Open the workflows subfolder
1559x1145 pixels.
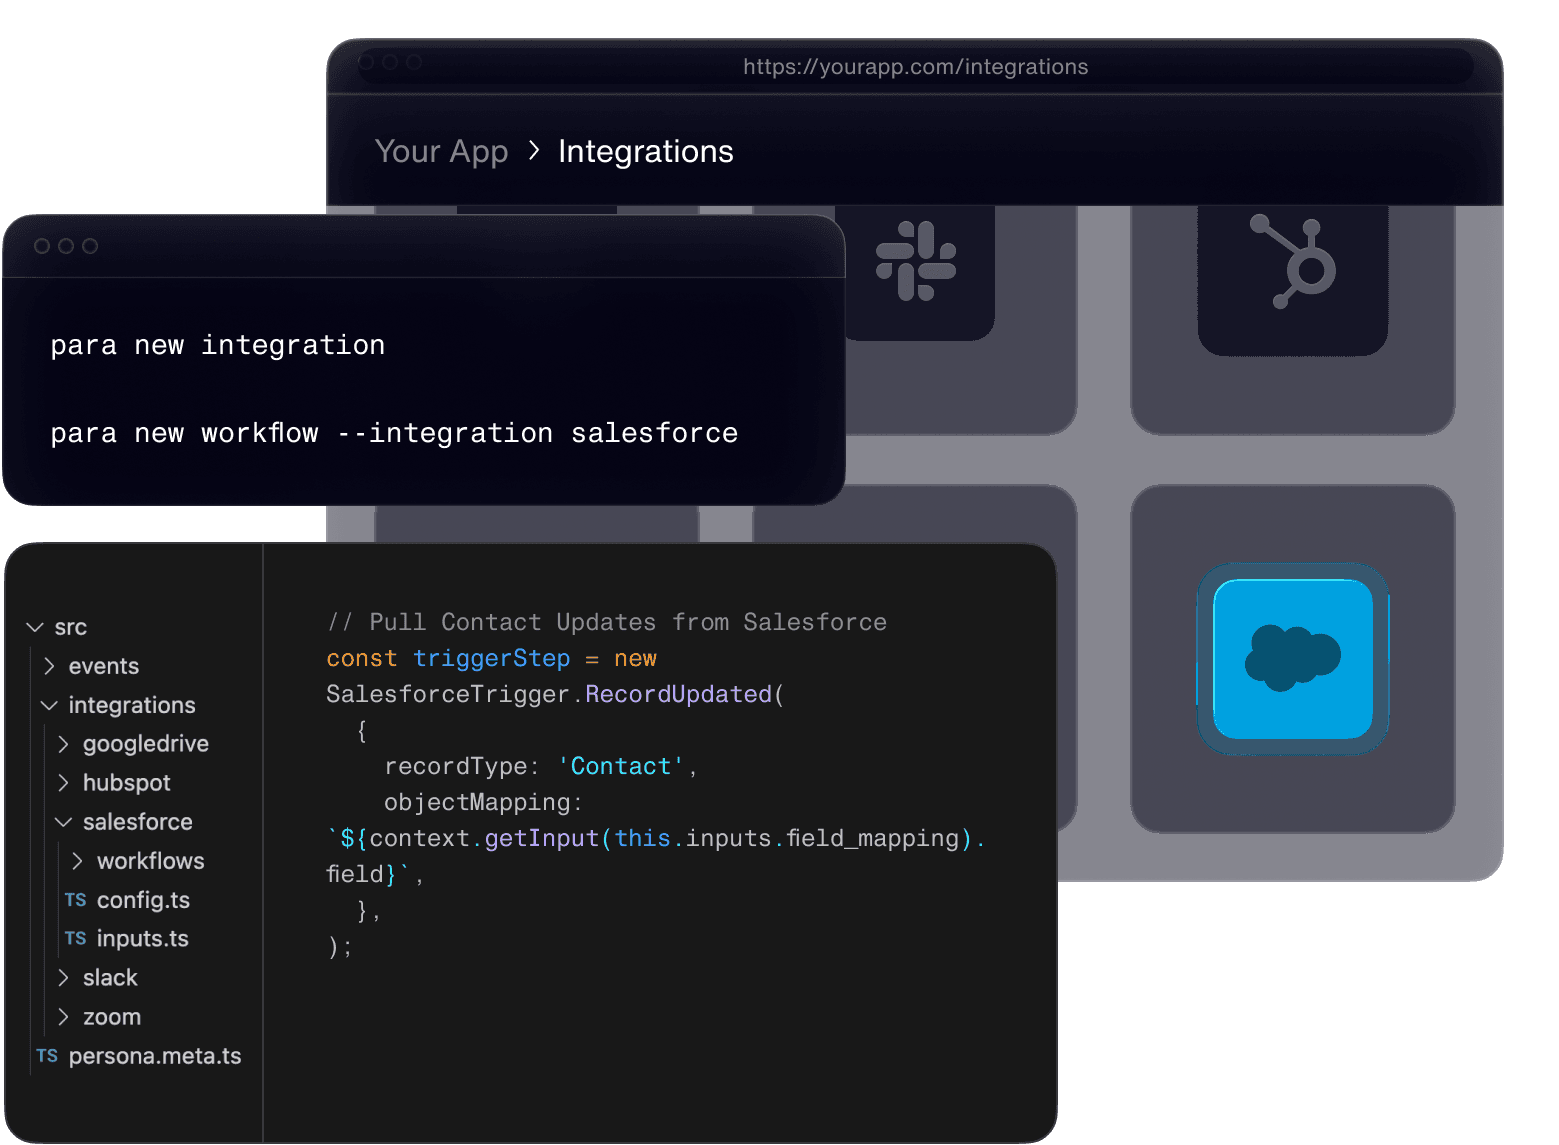pyautogui.click(x=78, y=861)
